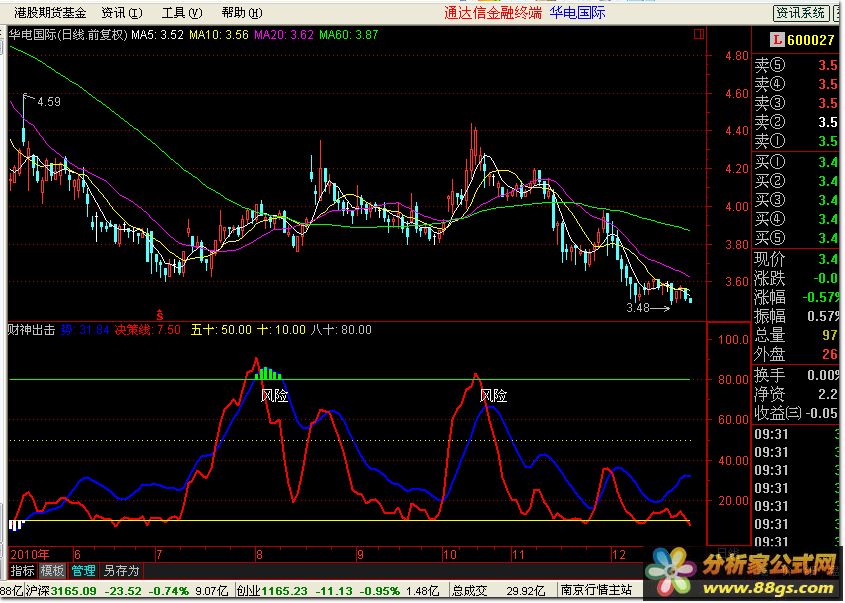This screenshot has width=845, height=603.
Task: Open the 港股期货基金 menu
Action: pos(50,12)
